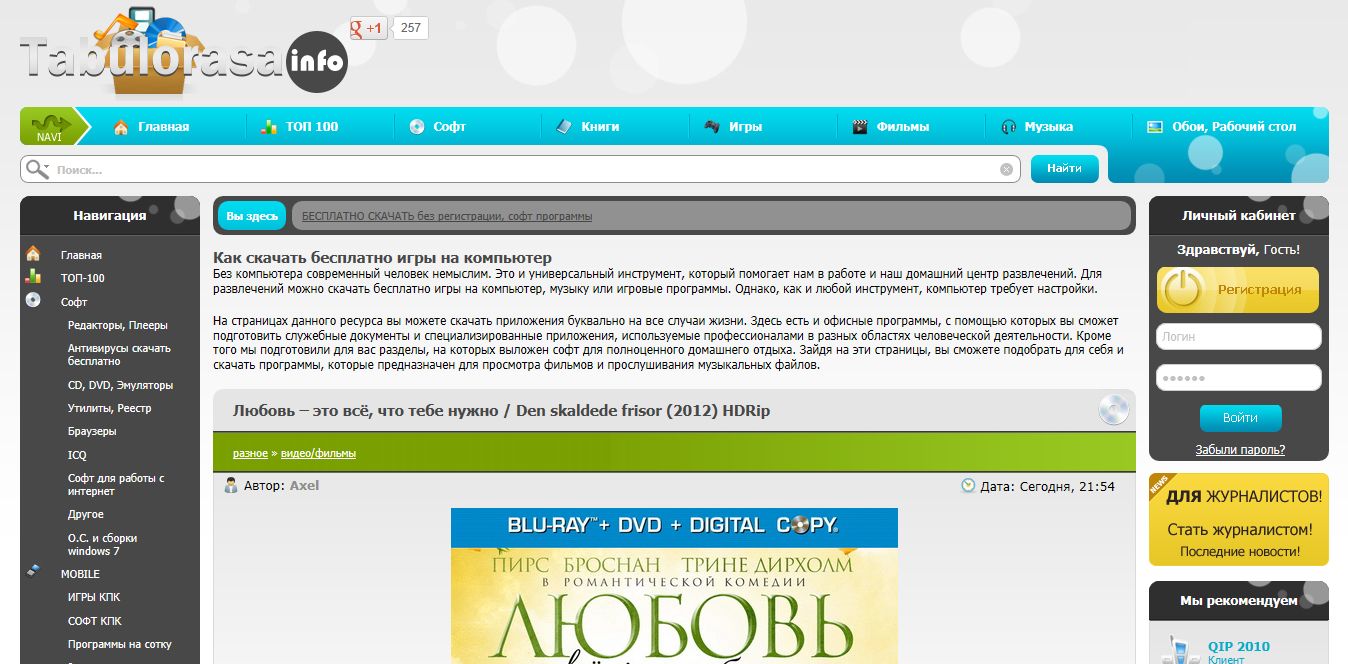Viewport: 1348px width, 664px height.
Task: Open Редакторы, Плееры in the sidebar
Action: [x=118, y=325]
